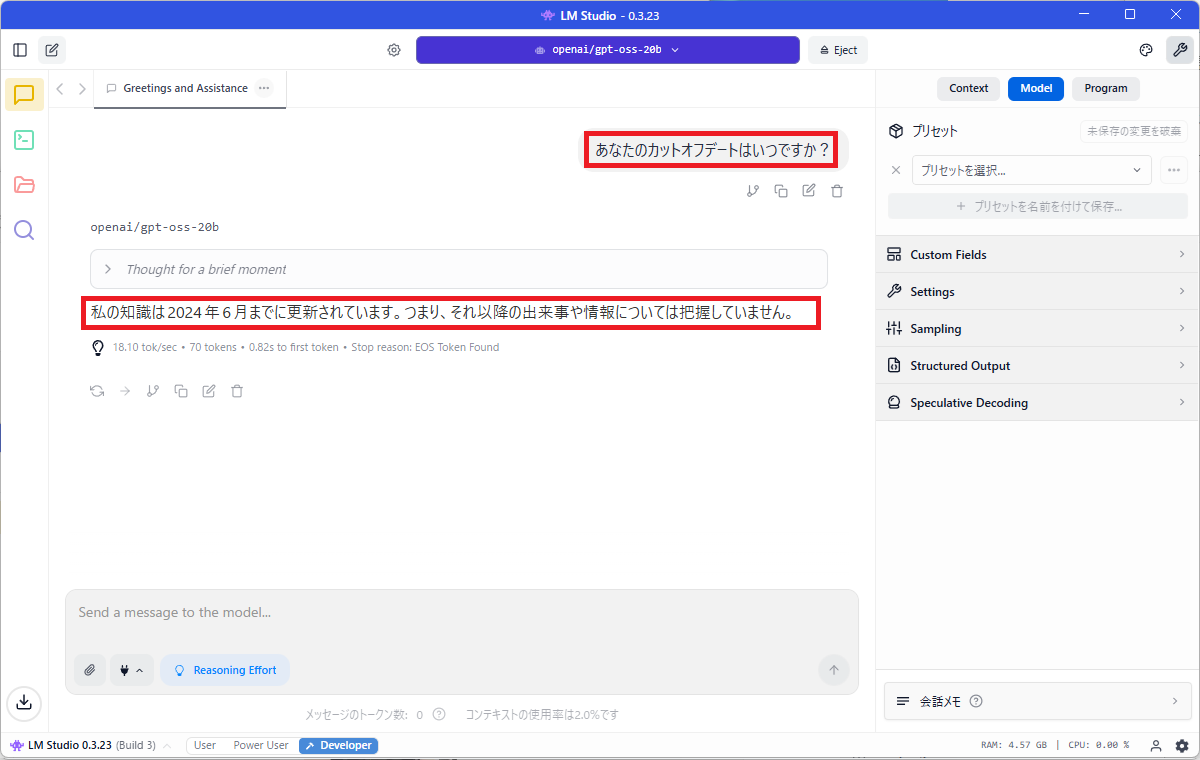Open the token count help icon
Image resolution: width=1200 pixels, height=760 pixels.
point(439,714)
